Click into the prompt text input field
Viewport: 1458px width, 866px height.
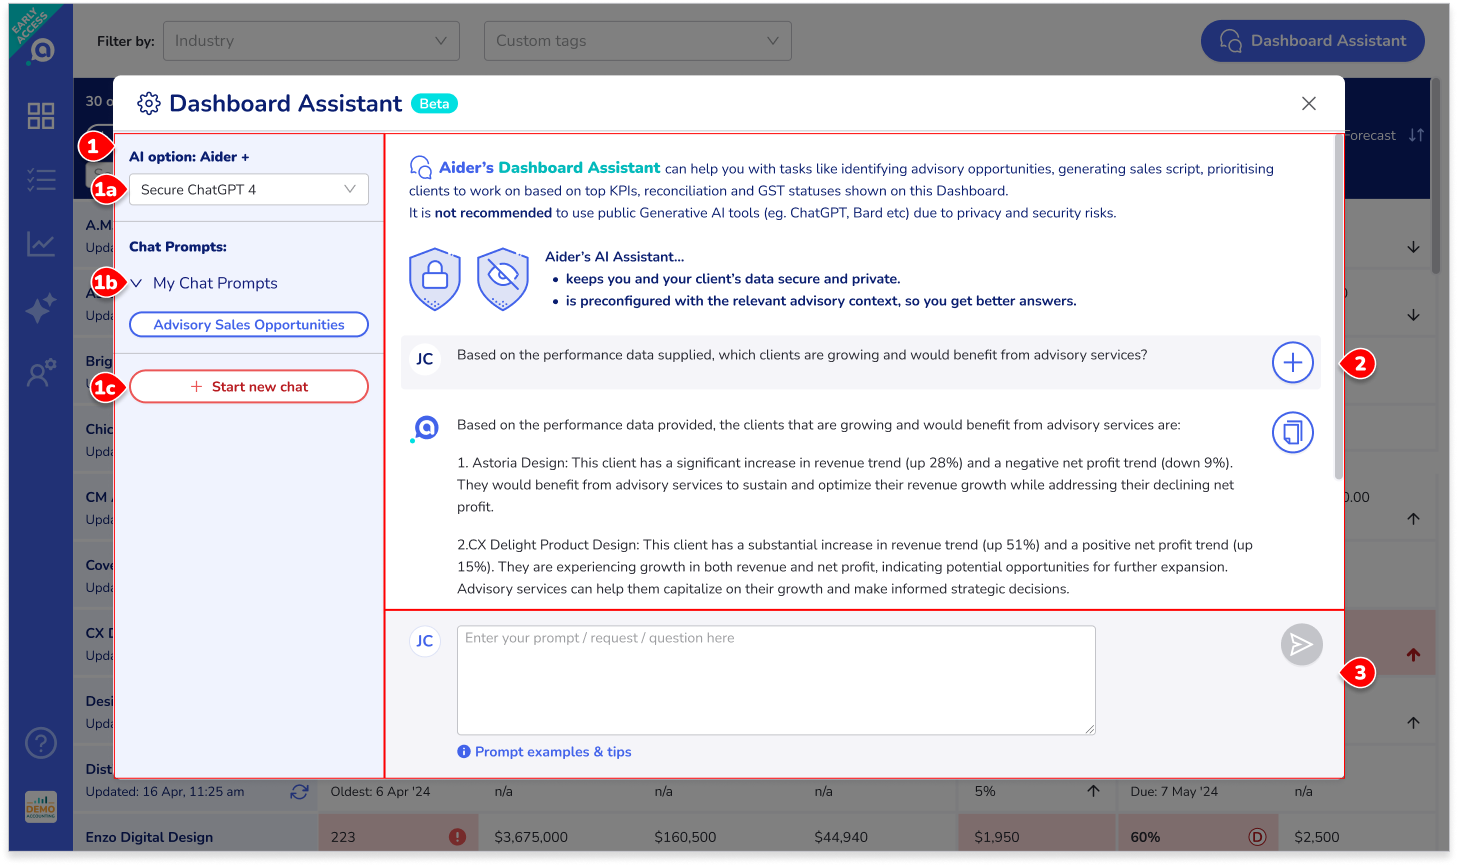775,680
